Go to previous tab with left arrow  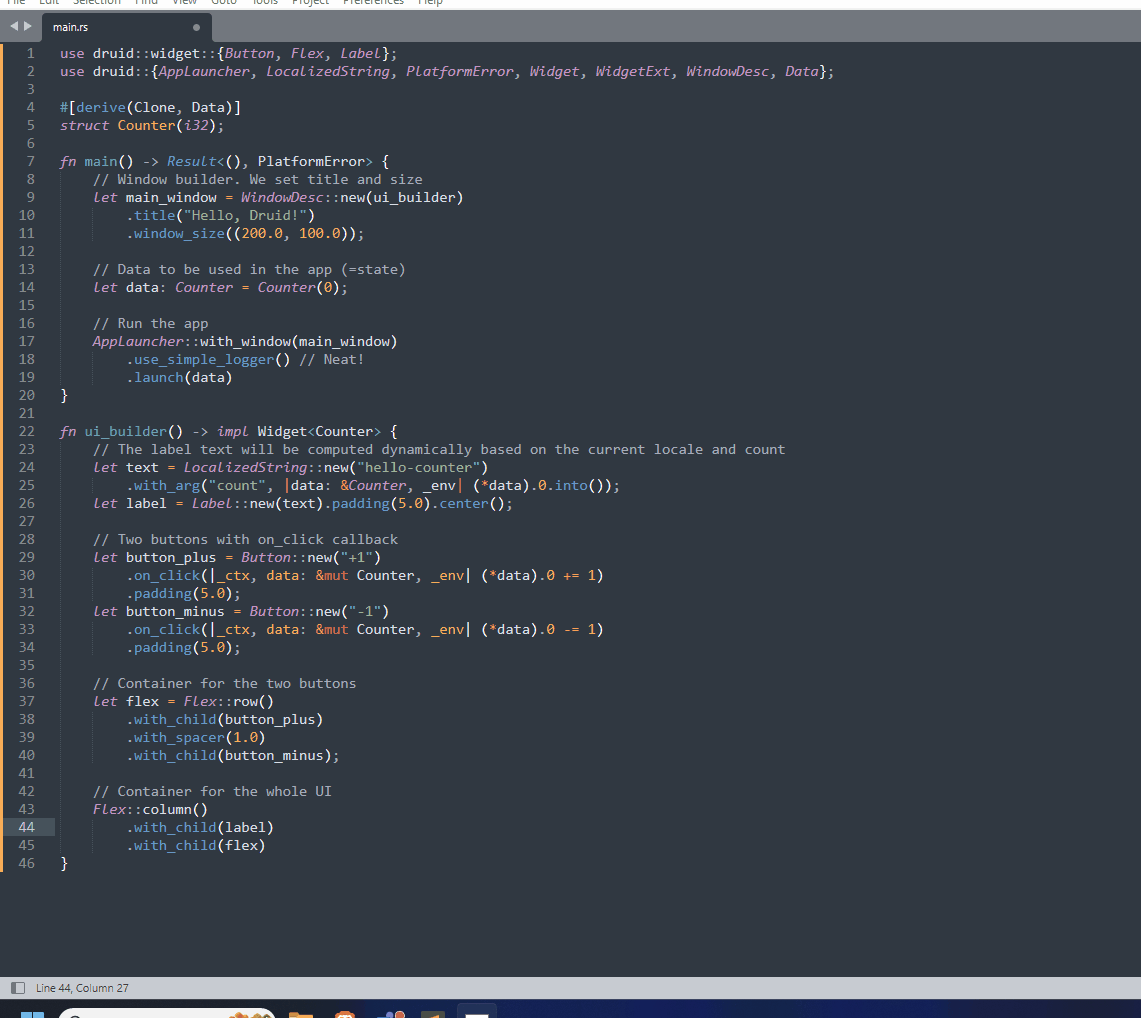[x=14, y=26]
